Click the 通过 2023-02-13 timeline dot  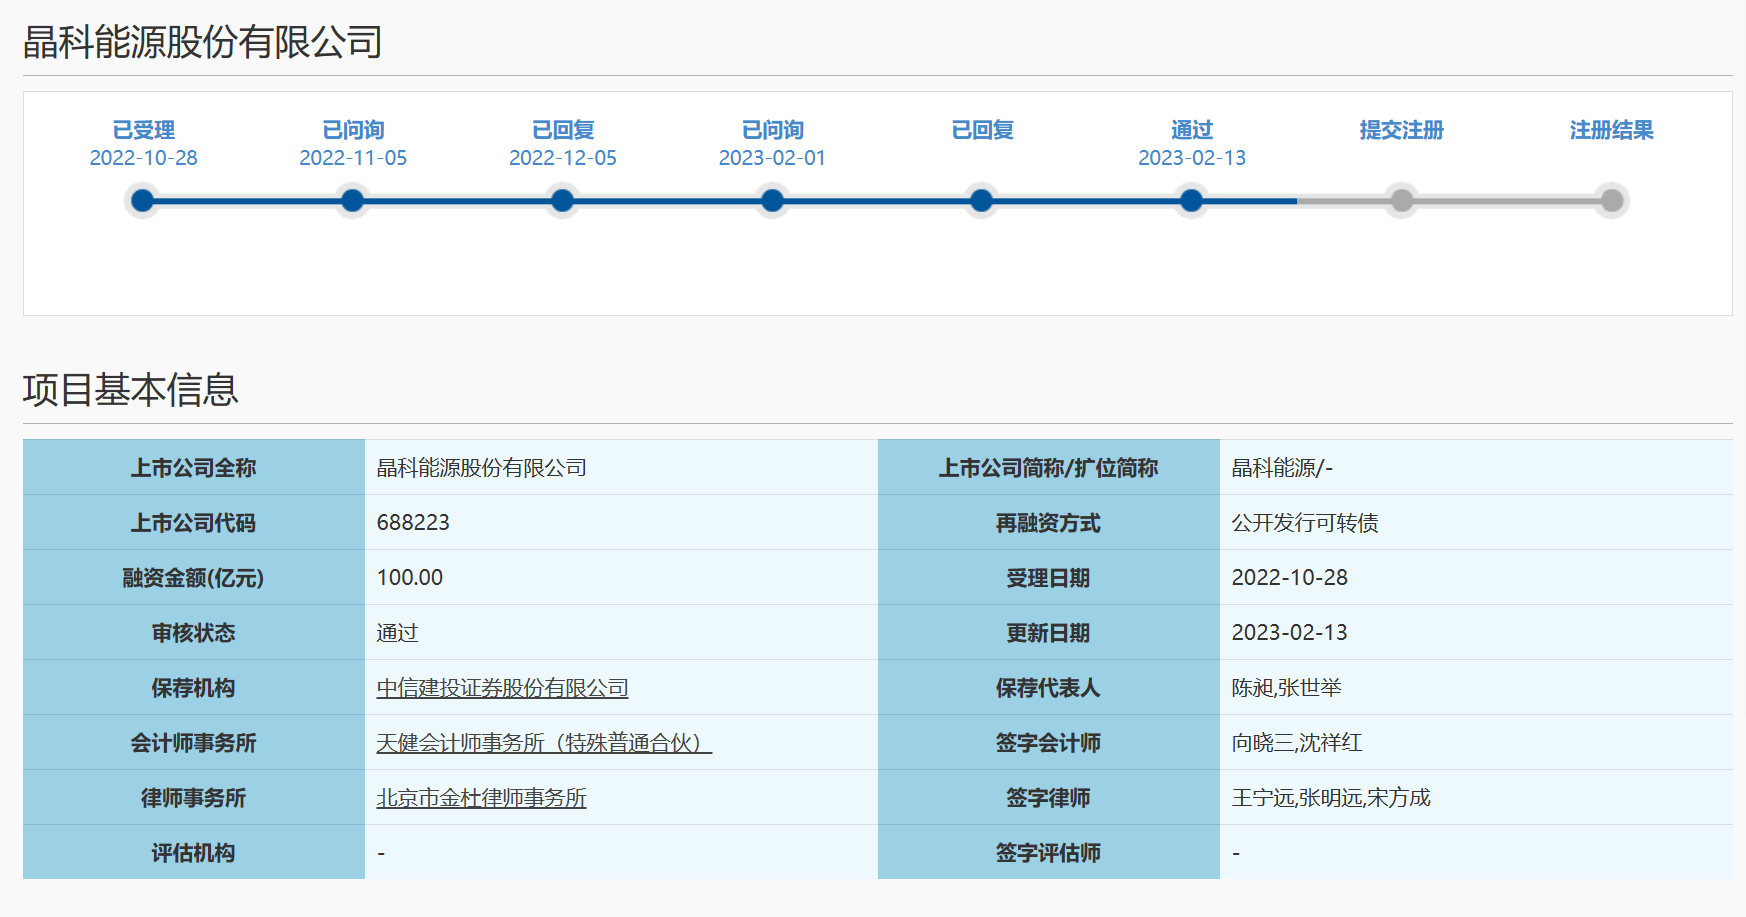coord(1191,201)
